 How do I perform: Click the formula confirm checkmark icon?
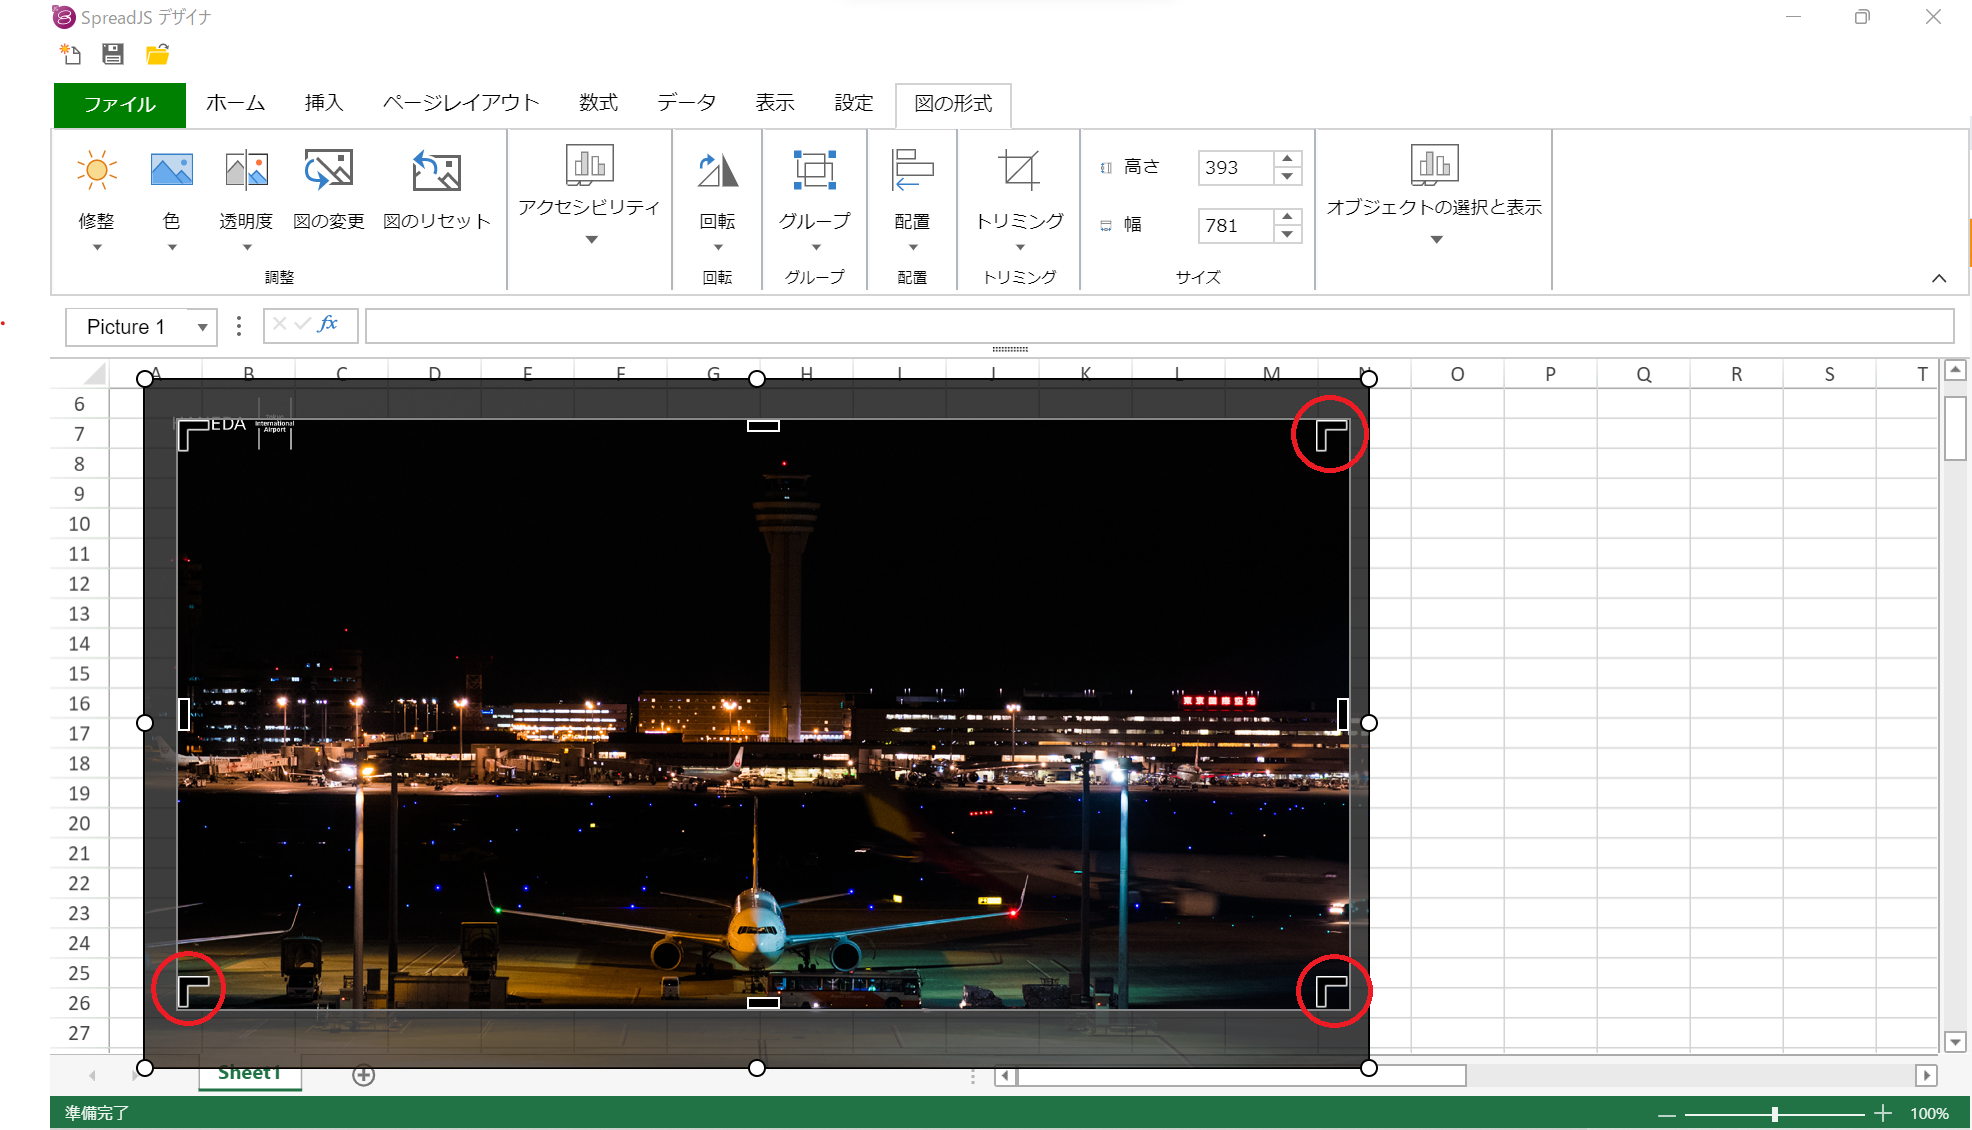302,324
